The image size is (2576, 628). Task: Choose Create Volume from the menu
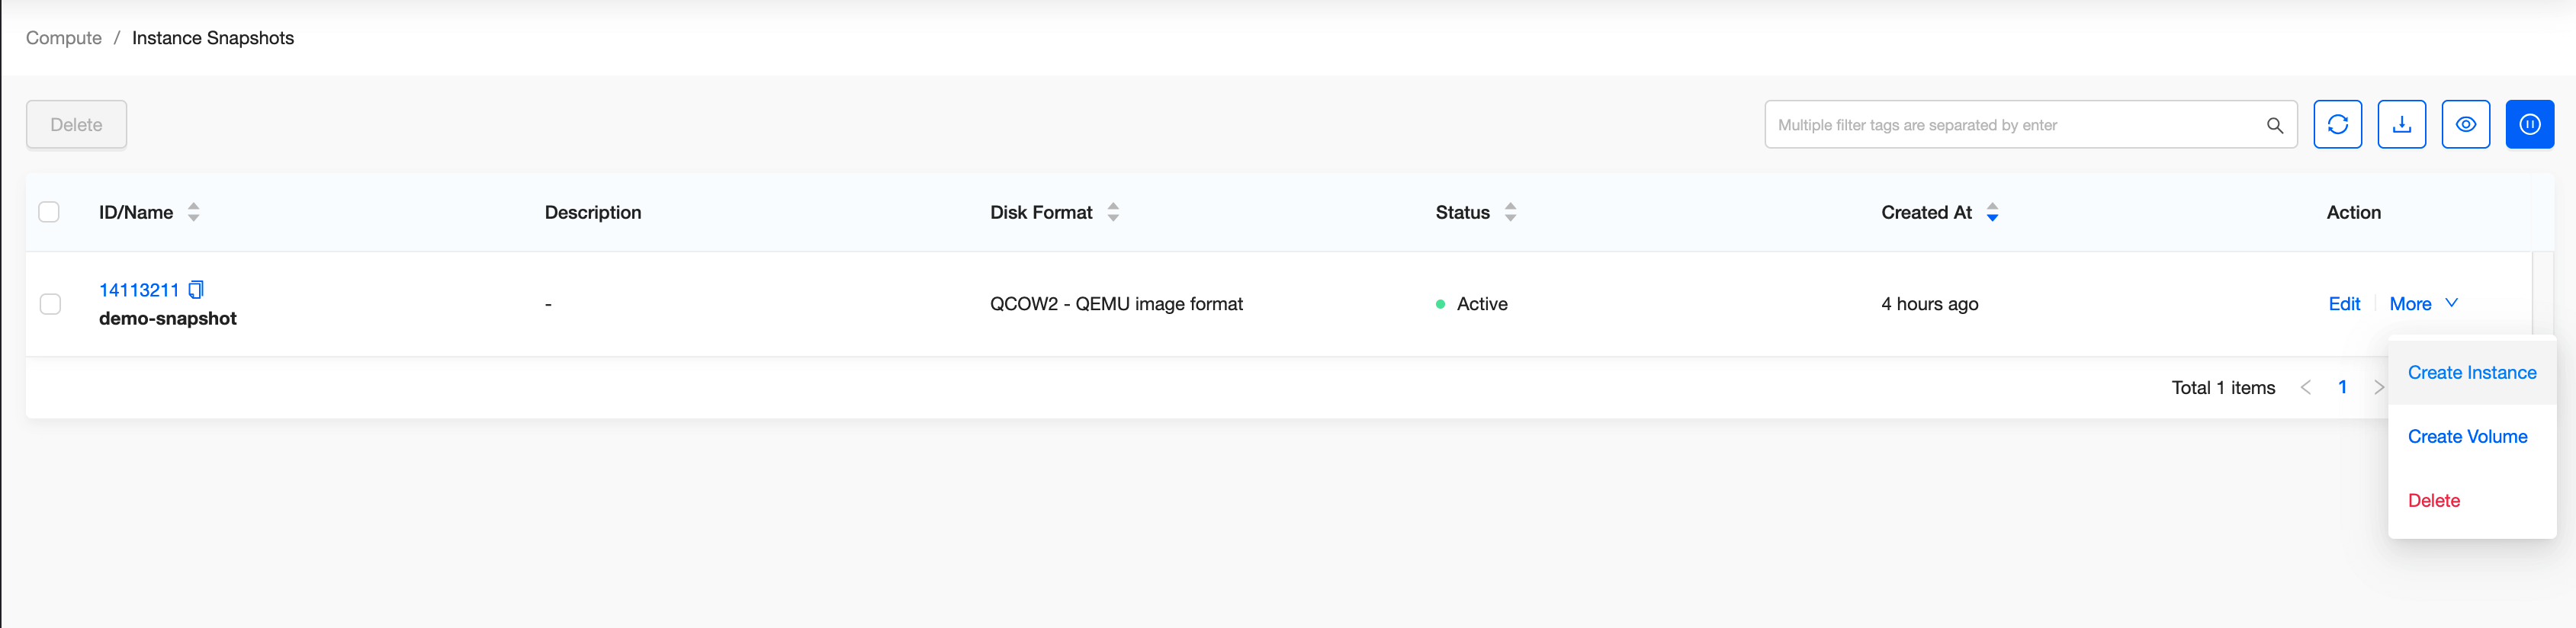click(x=2467, y=437)
